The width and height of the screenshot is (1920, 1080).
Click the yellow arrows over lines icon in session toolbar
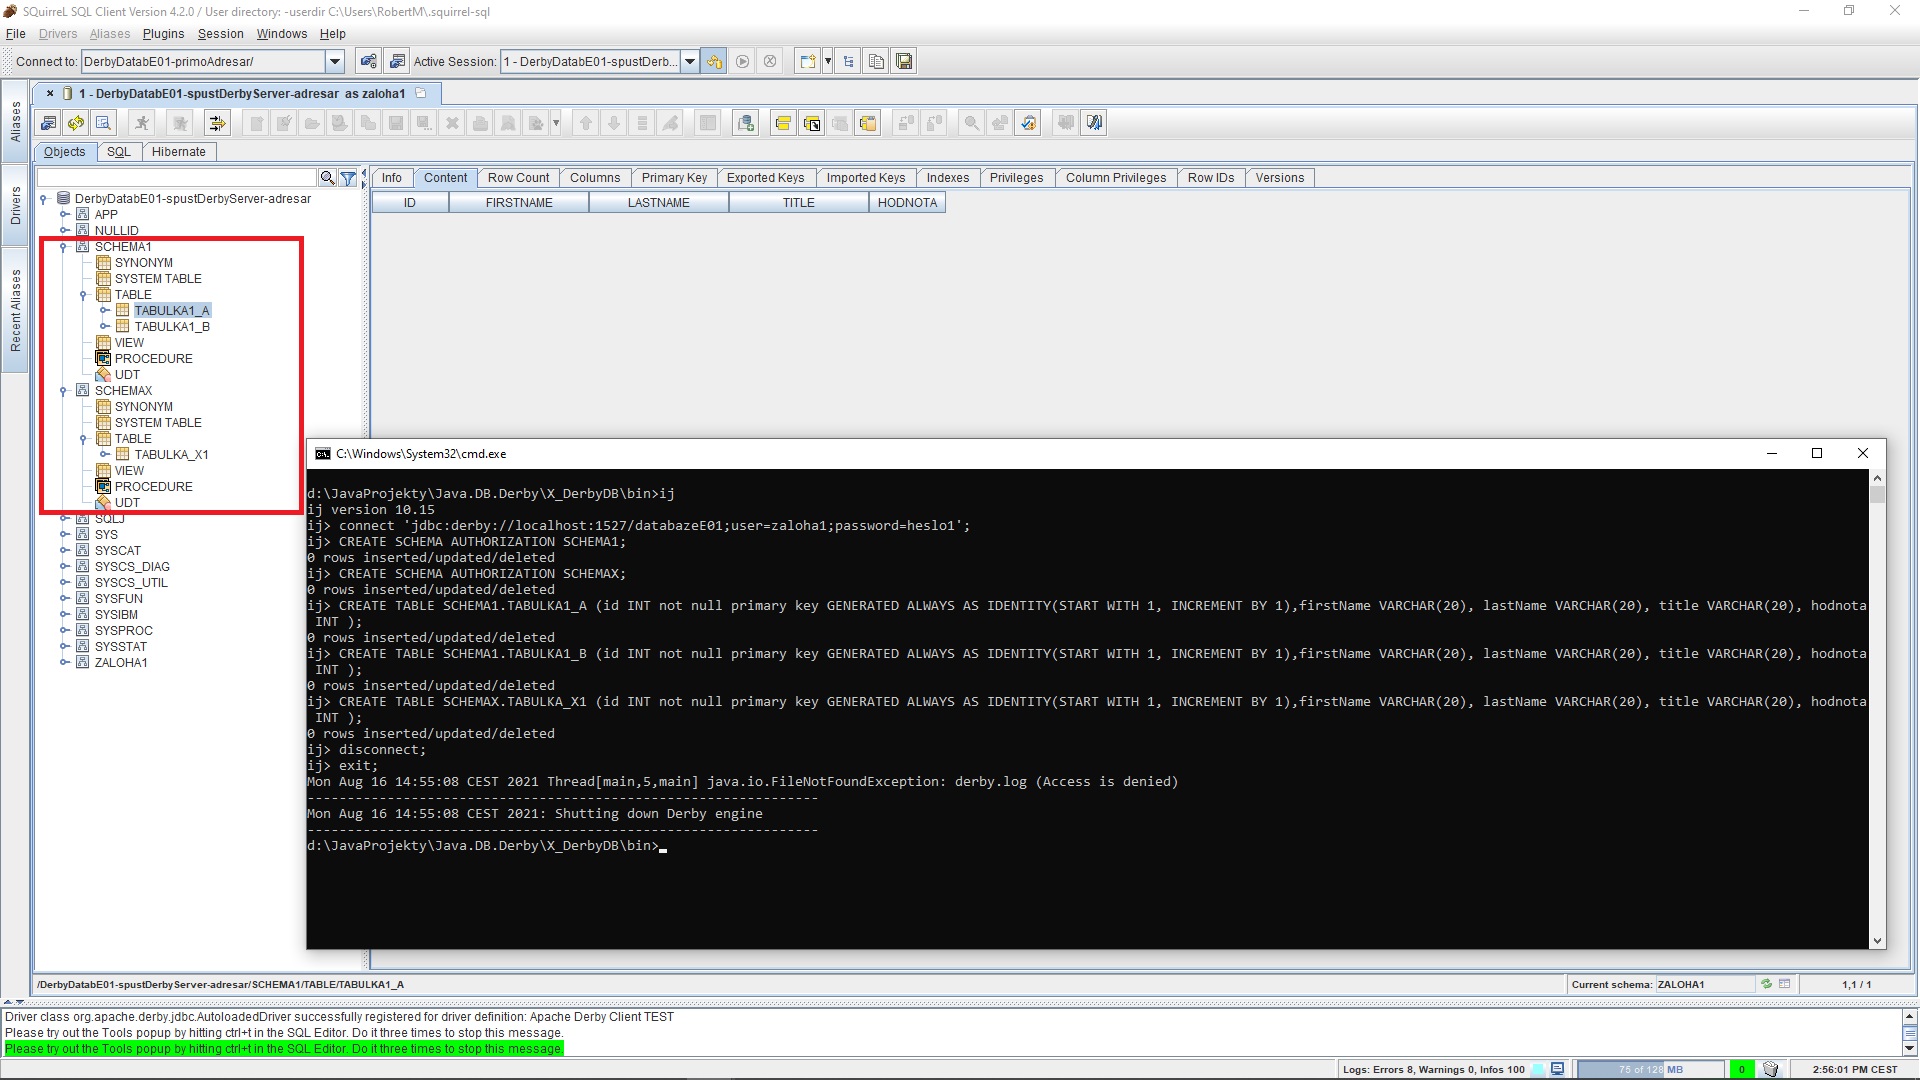click(217, 123)
